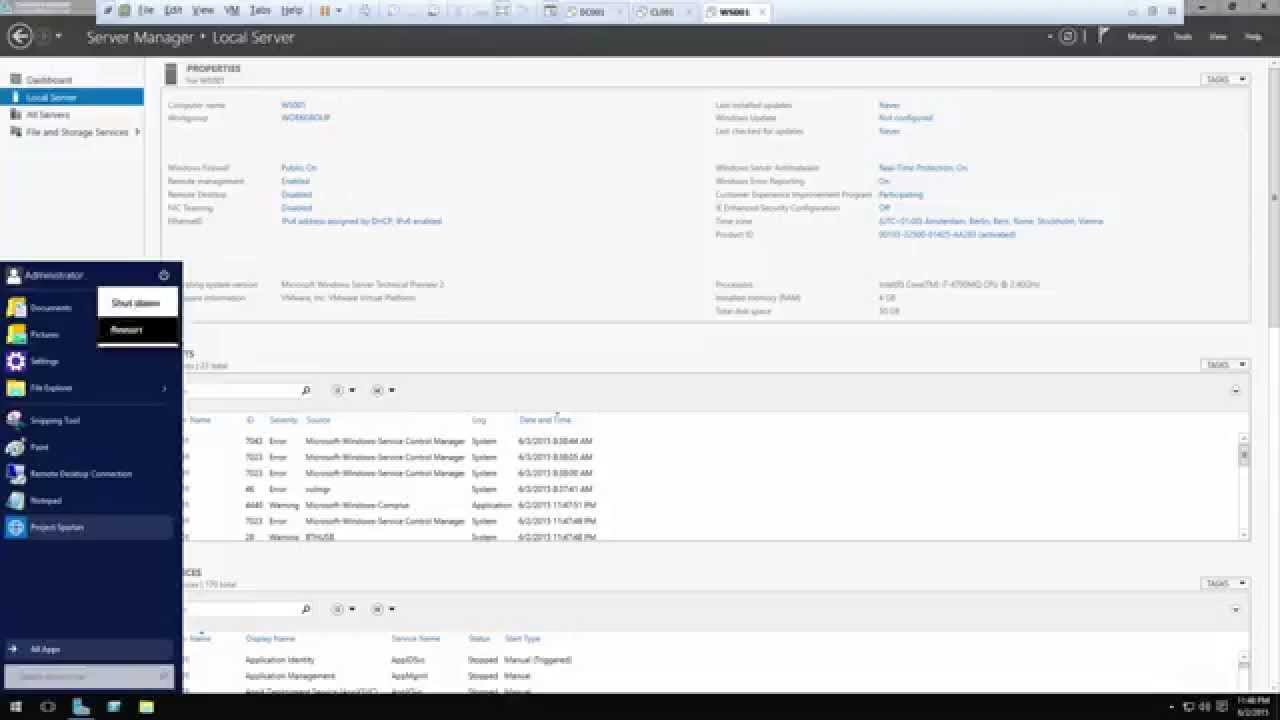Launch Project Spartan browser from Start menu
Screen dimensions: 1280x720
pos(88,527)
